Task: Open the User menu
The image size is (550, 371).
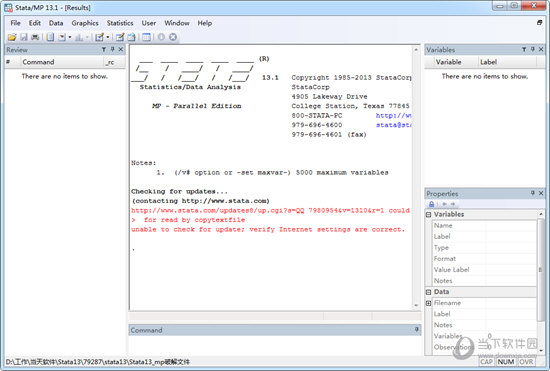Action: tap(149, 23)
